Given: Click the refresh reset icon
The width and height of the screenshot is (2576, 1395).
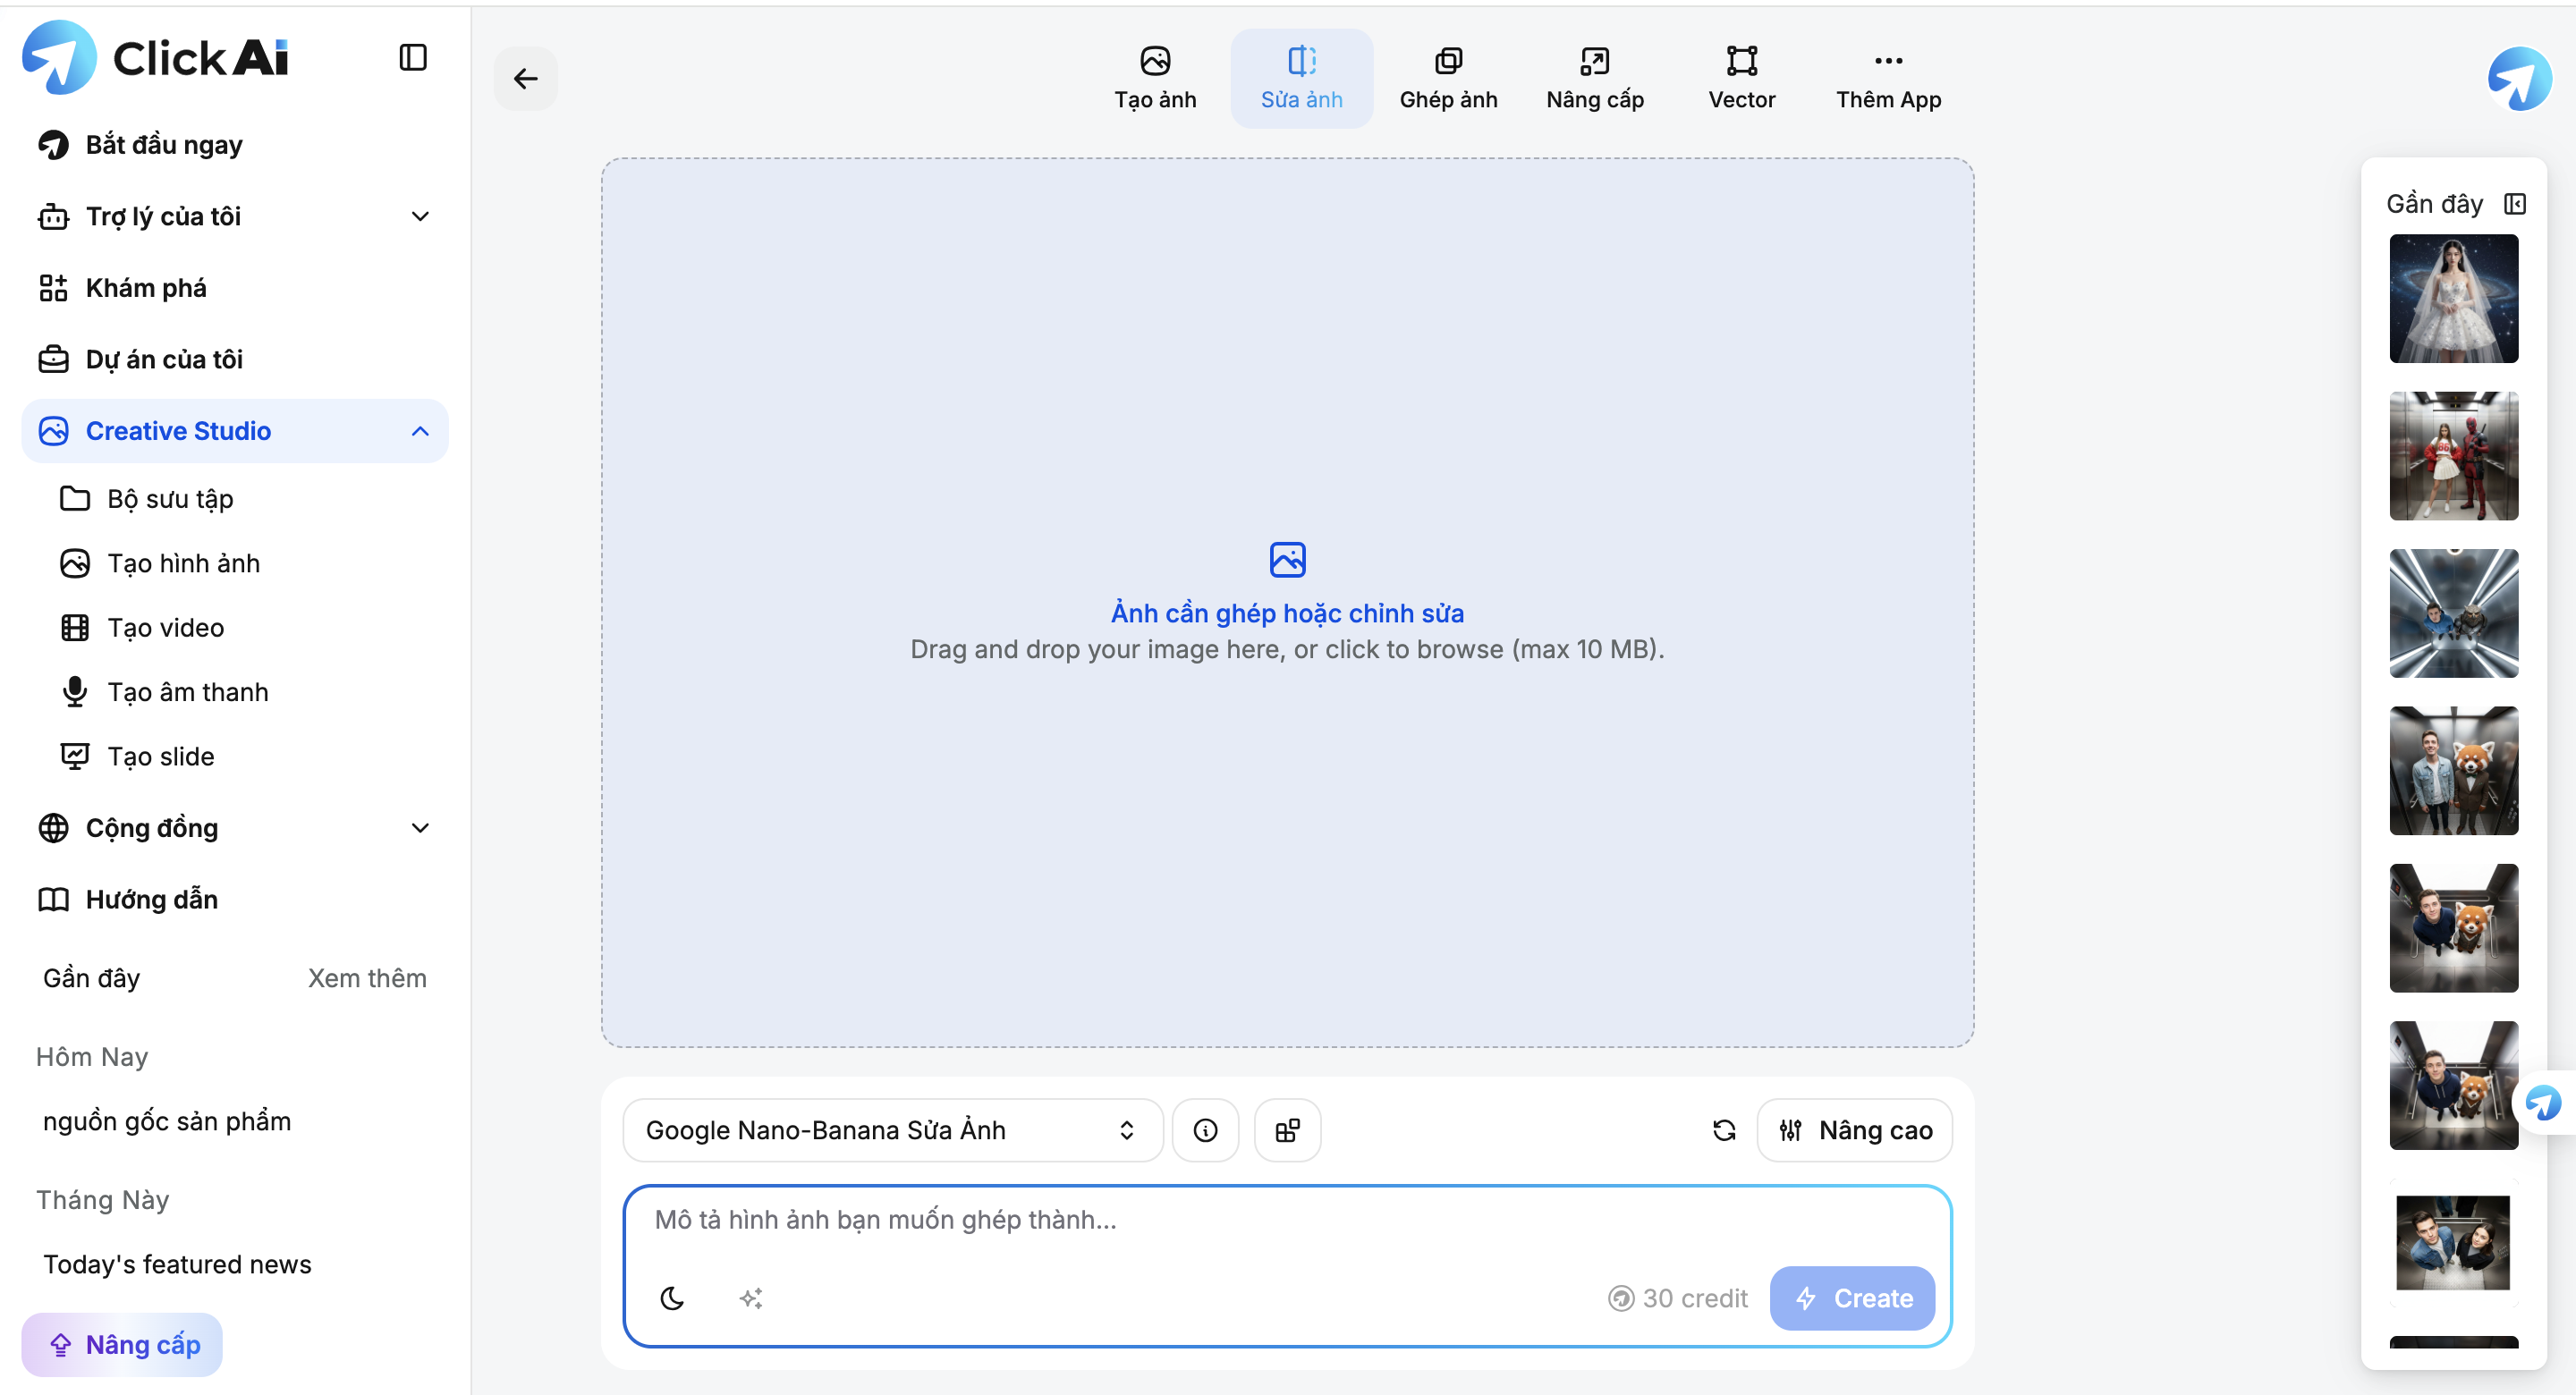Looking at the screenshot, I should (1723, 1130).
